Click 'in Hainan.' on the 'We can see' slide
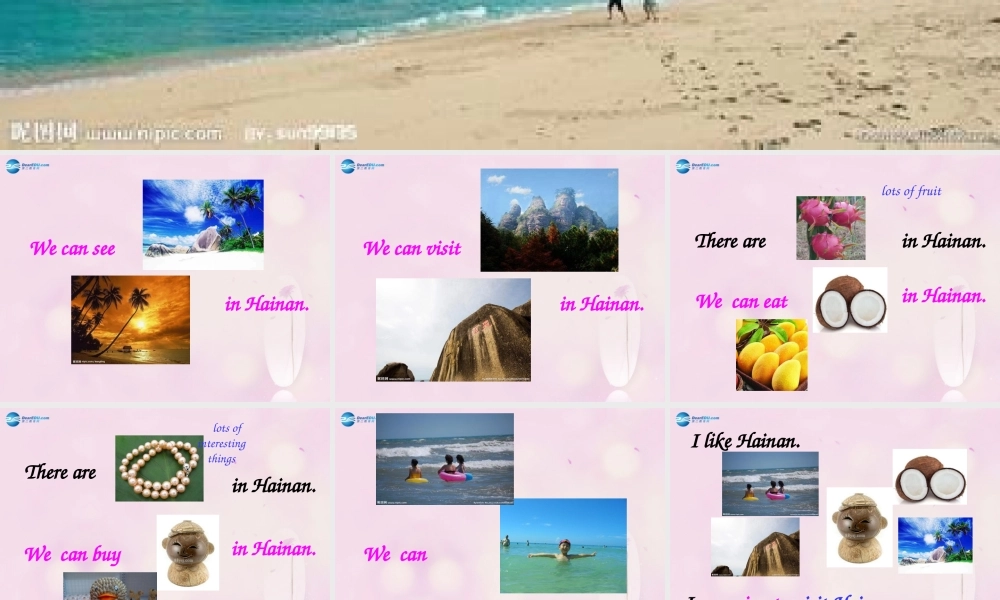The height and width of the screenshot is (600, 1000). [267, 304]
